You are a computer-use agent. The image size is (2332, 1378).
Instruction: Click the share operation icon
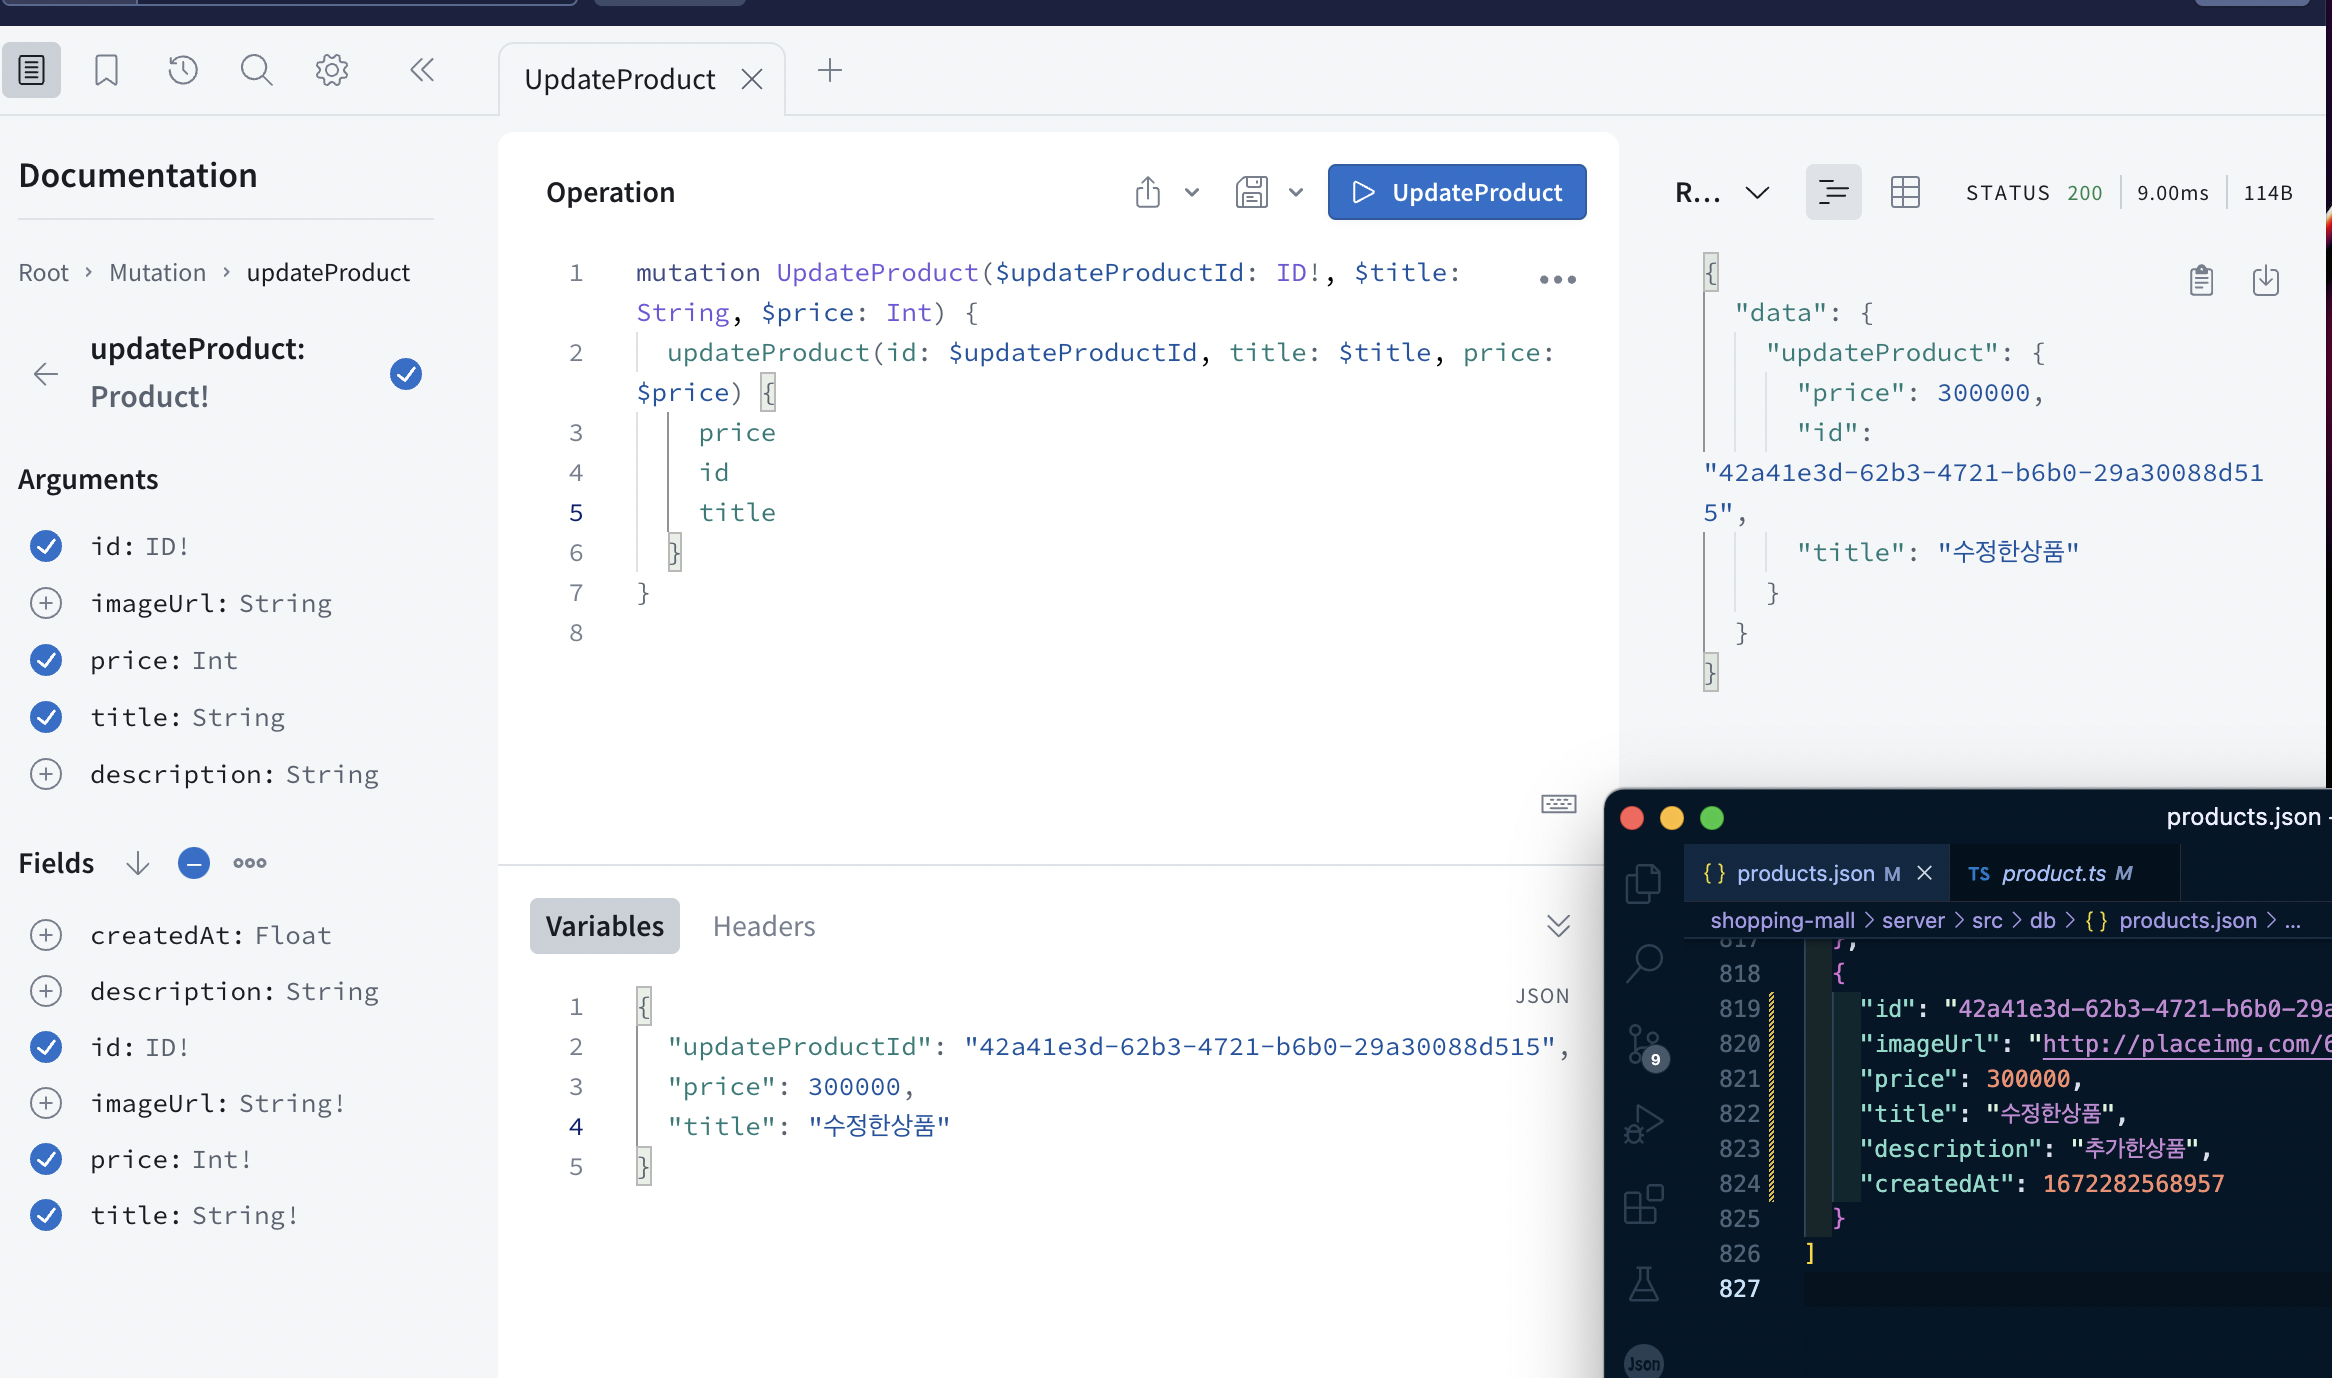pos(1148,192)
